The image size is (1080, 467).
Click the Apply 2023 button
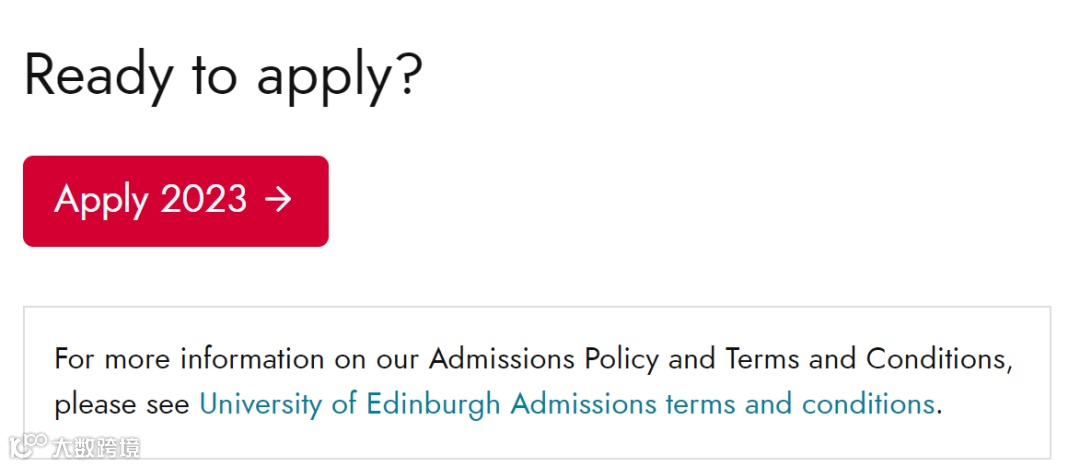tap(175, 201)
